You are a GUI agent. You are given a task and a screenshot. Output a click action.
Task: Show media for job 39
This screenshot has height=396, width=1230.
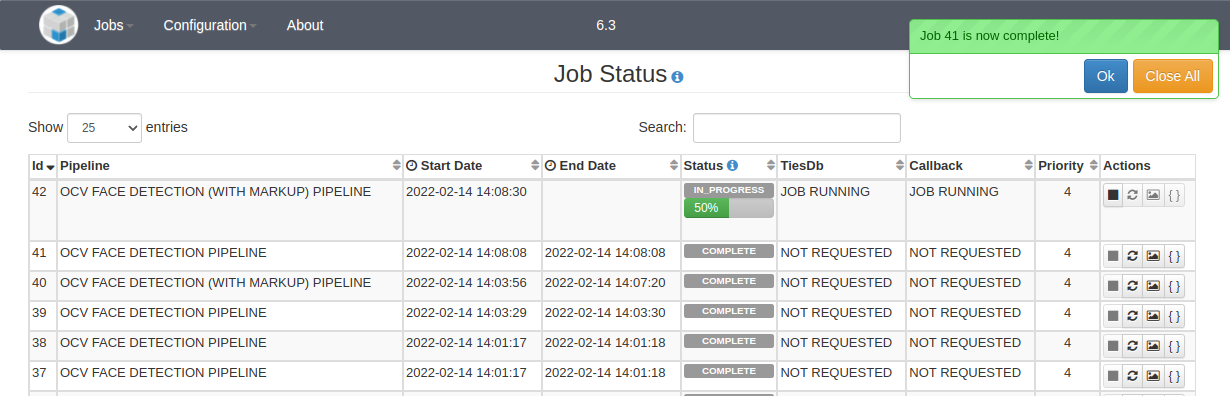(1153, 316)
